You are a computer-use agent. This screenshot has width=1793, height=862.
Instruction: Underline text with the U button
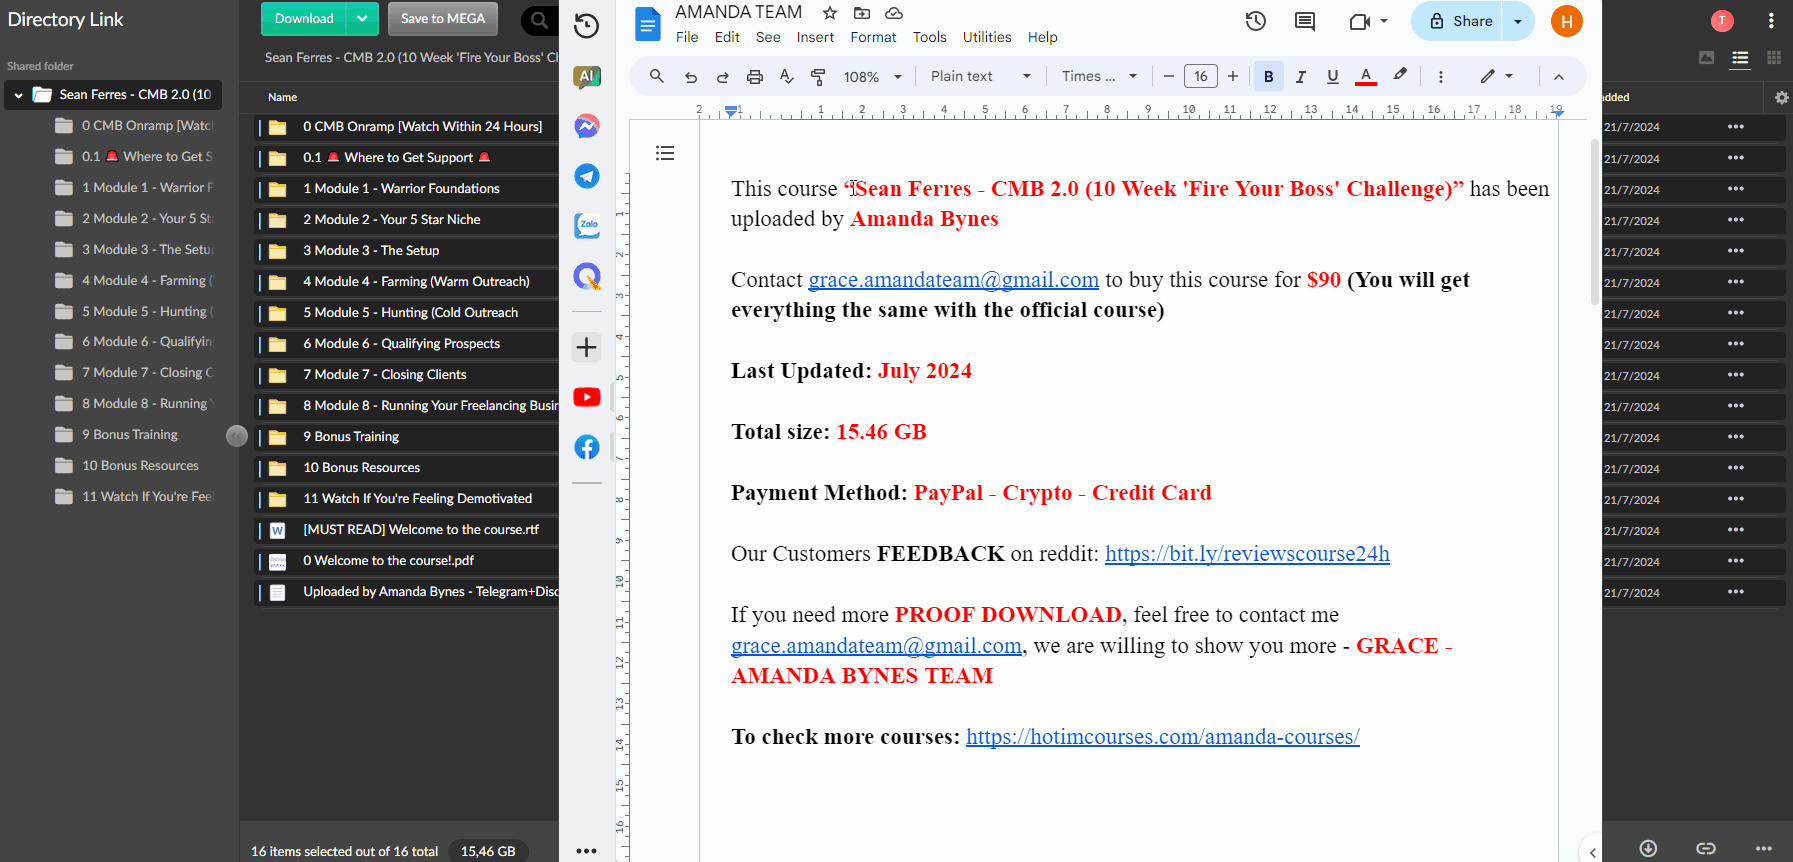click(1333, 77)
